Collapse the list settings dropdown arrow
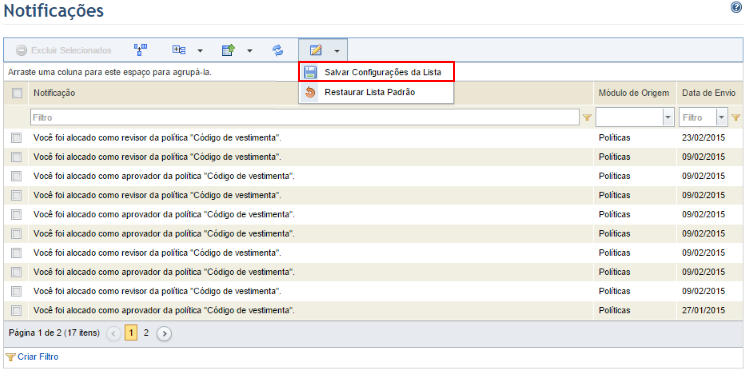 click(x=336, y=50)
